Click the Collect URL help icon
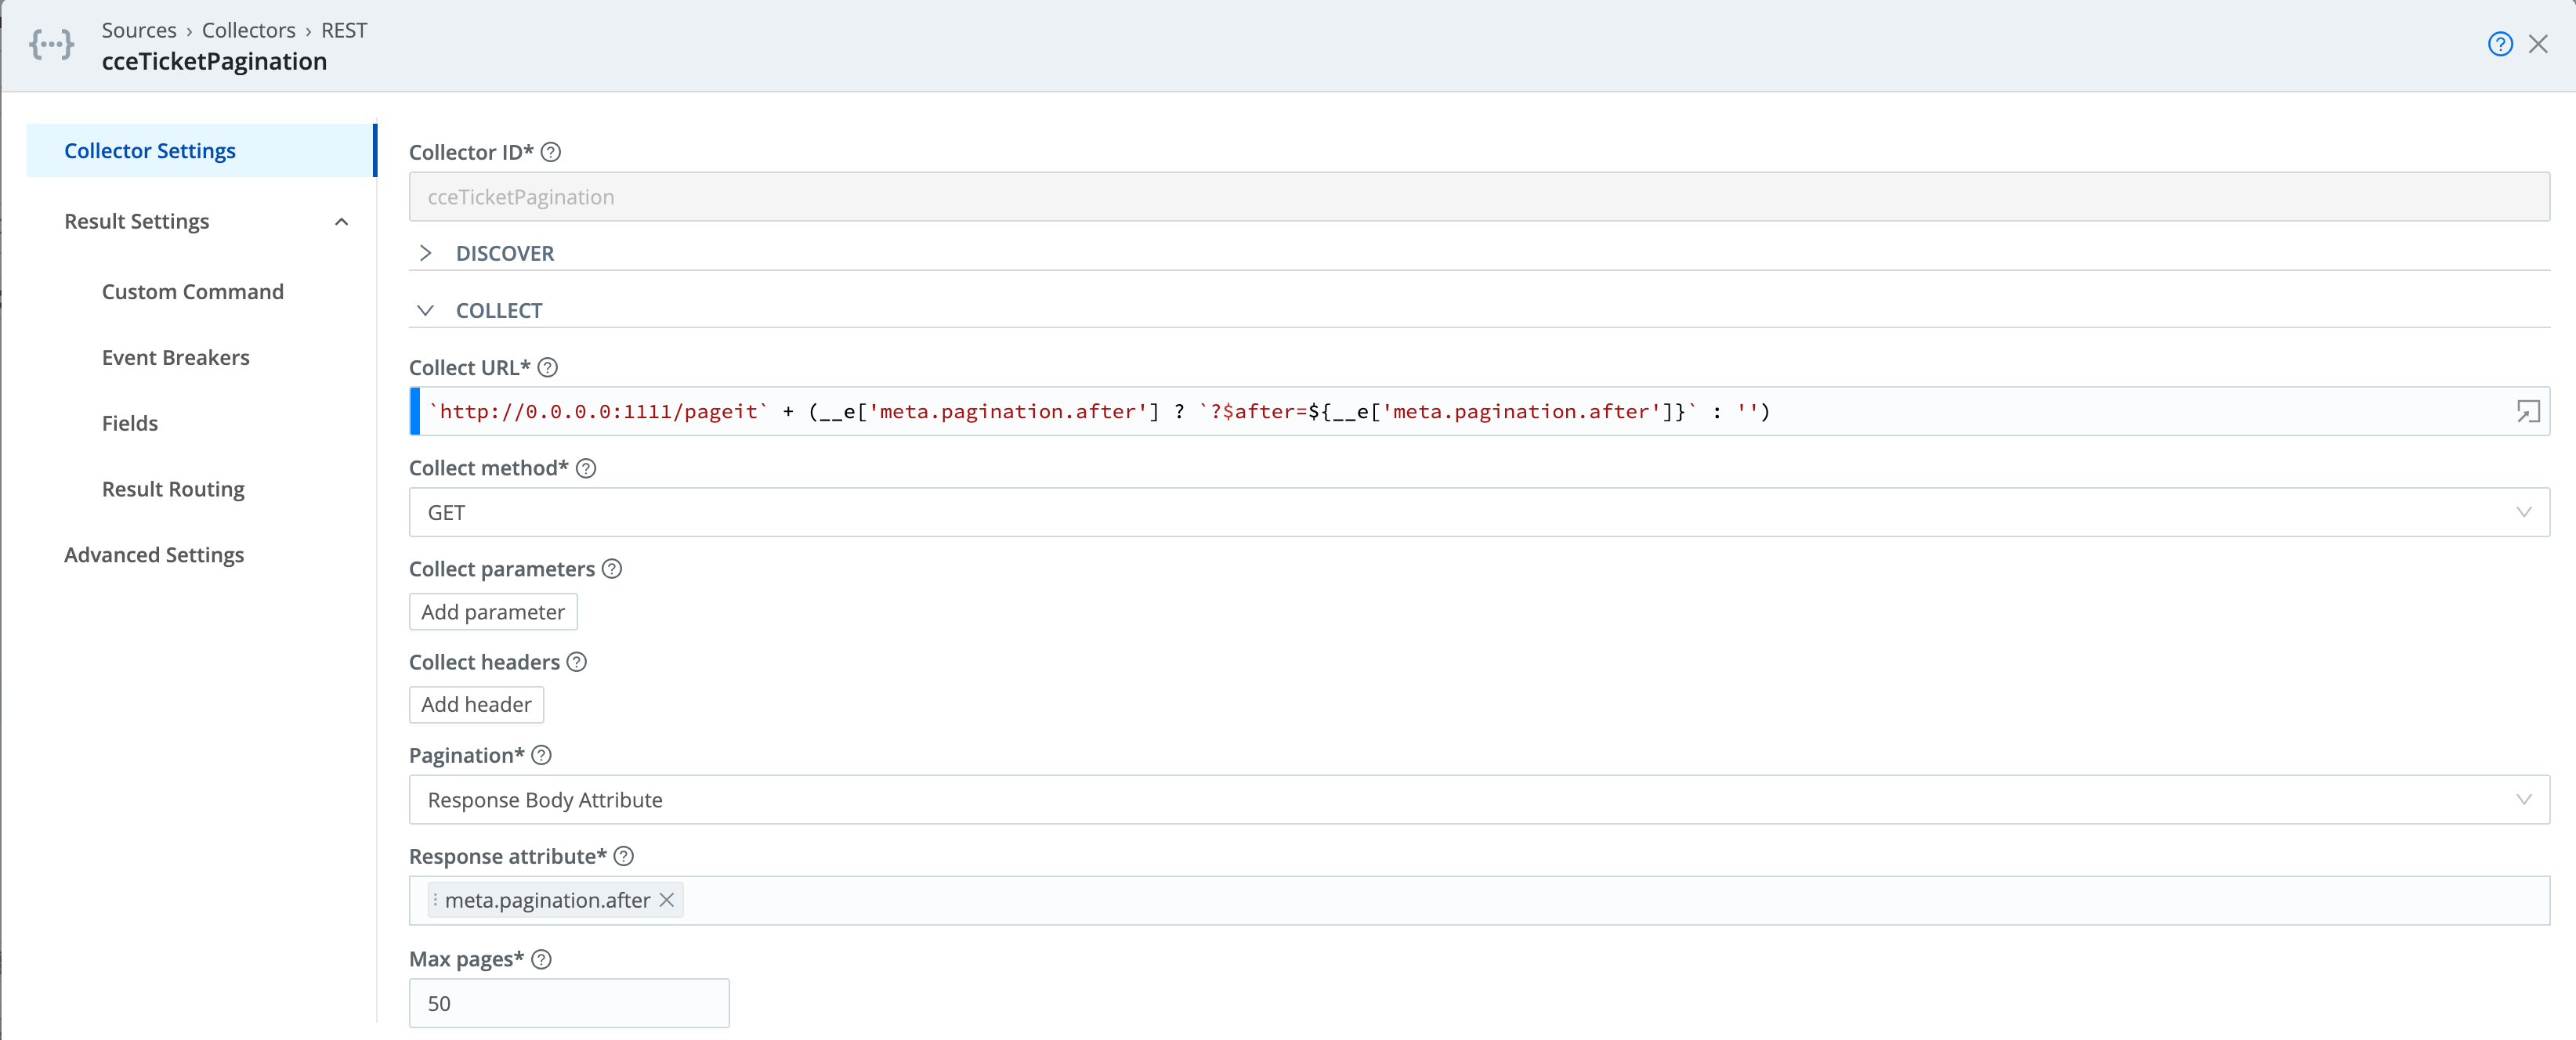The width and height of the screenshot is (2576, 1040). 547,367
